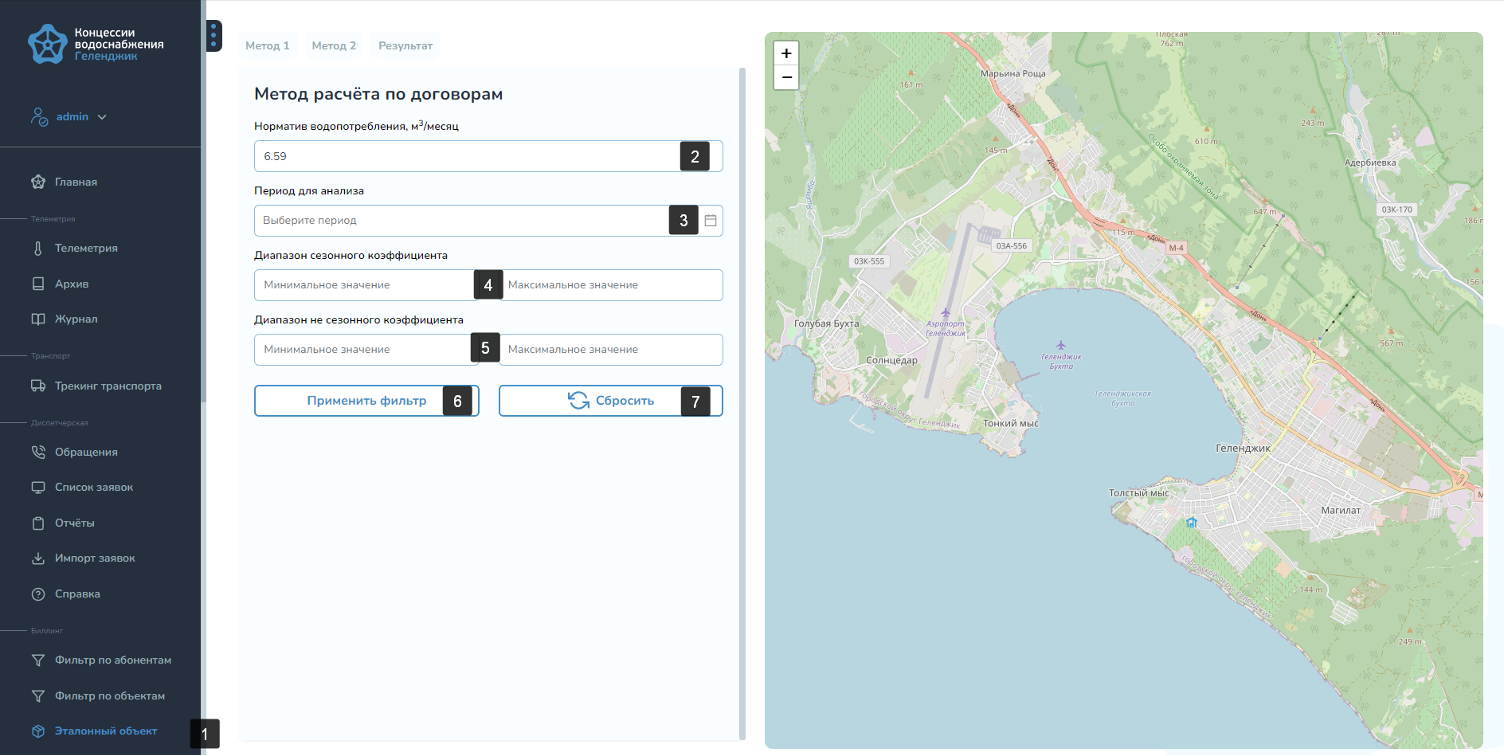Click the Импорт заявок download icon
Viewport: 1504px width, 756px height.
coord(38,558)
